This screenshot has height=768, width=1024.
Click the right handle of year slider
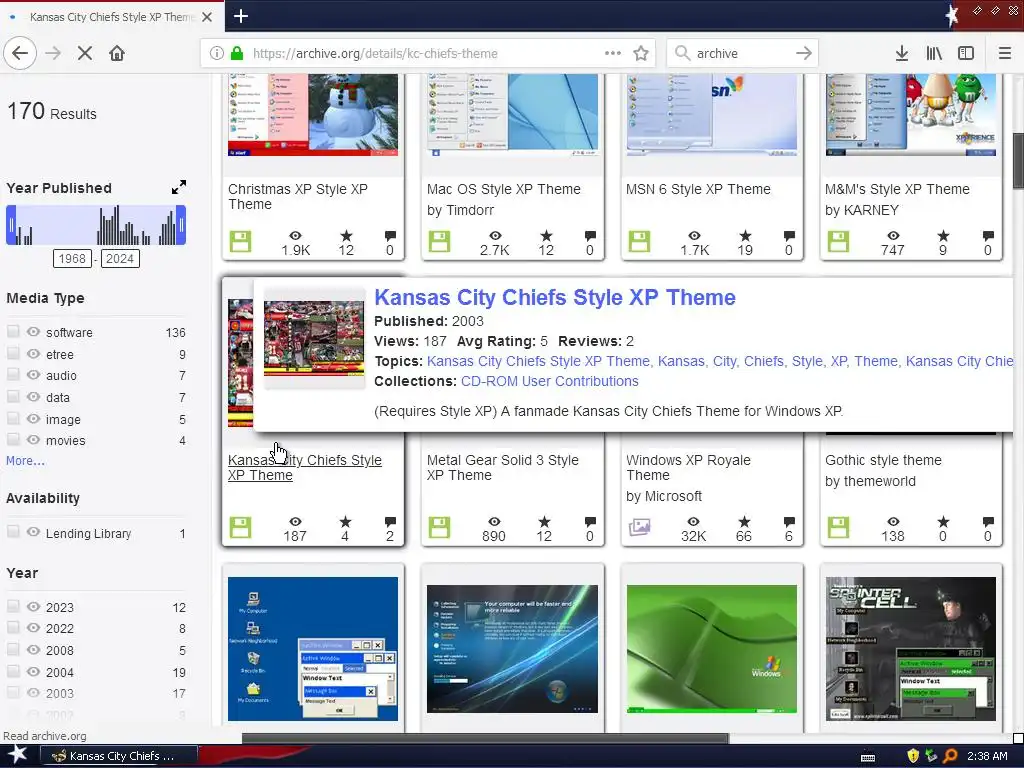[x=181, y=225]
